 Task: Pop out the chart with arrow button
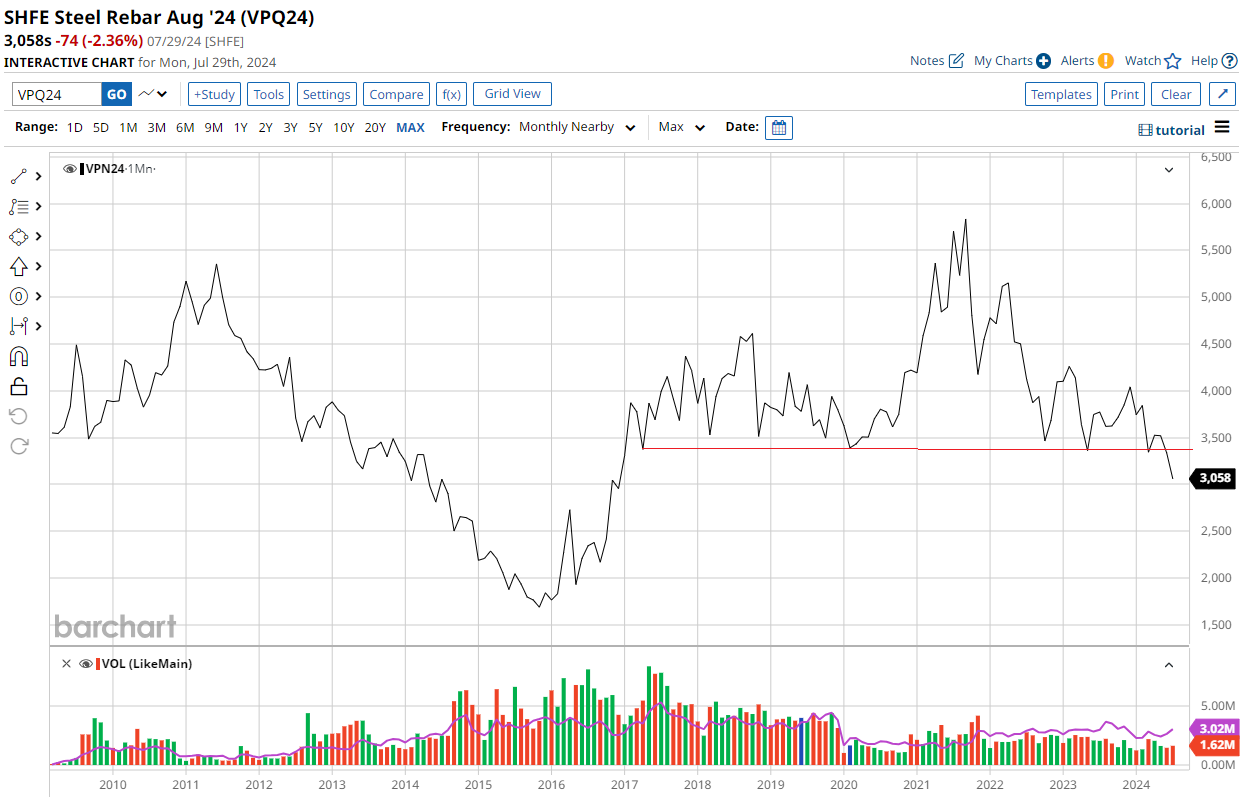(x=1222, y=94)
